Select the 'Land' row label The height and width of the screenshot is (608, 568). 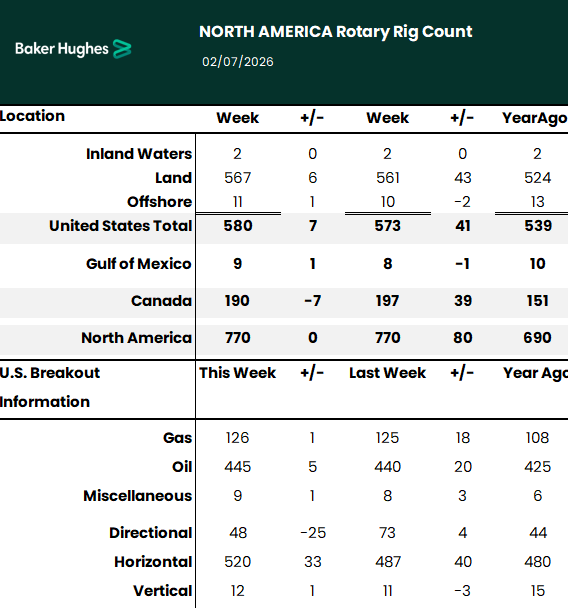tap(173, 178)
